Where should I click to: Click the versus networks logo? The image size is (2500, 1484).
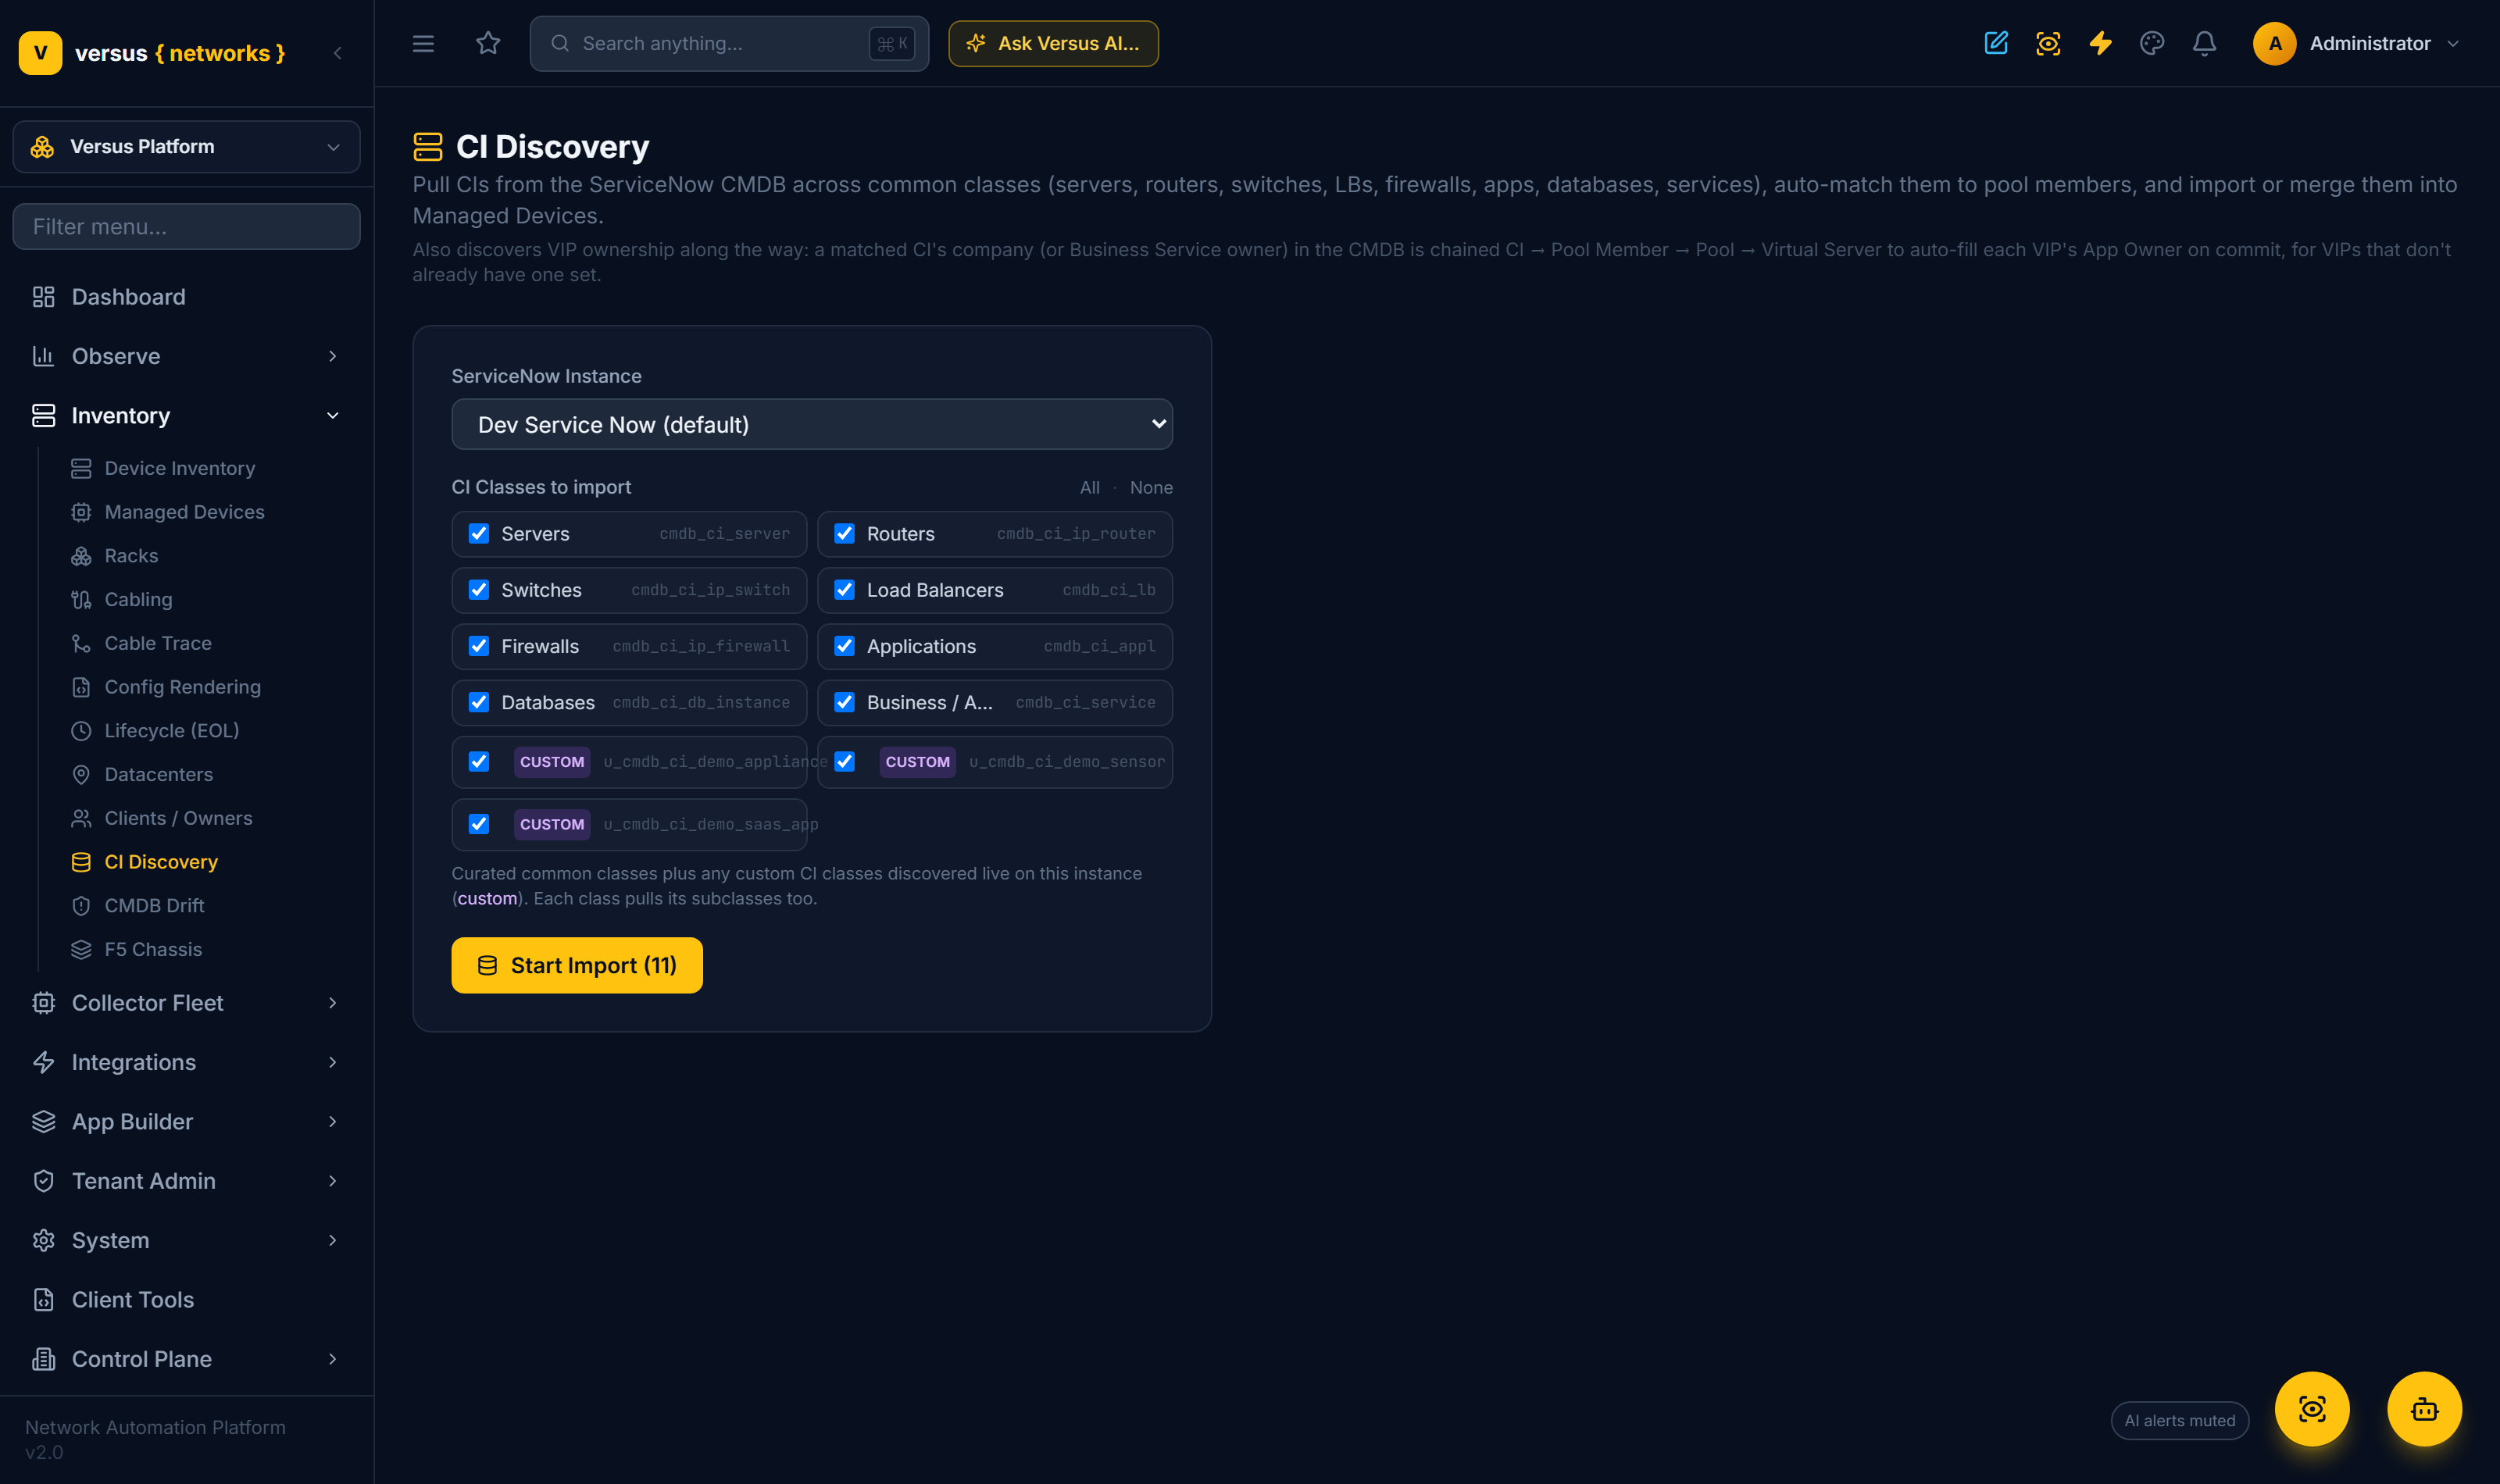[x=152, y=53]
